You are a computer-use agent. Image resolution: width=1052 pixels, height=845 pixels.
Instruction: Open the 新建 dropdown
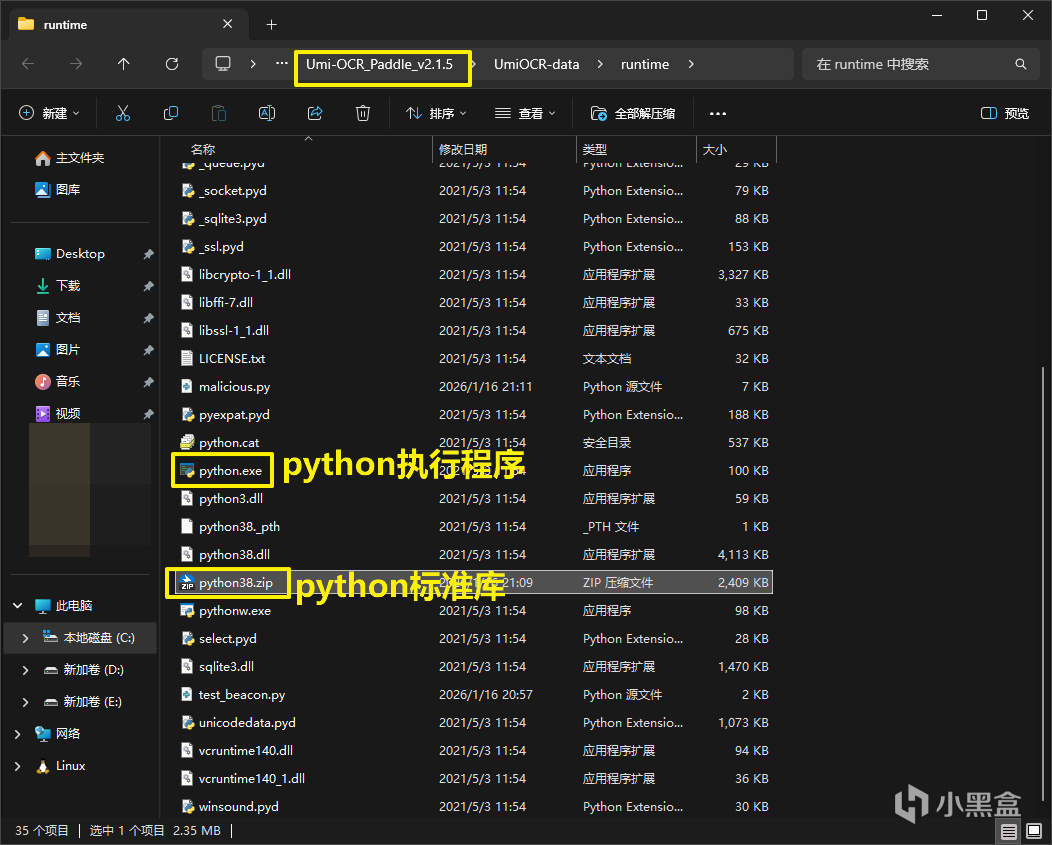50,113
